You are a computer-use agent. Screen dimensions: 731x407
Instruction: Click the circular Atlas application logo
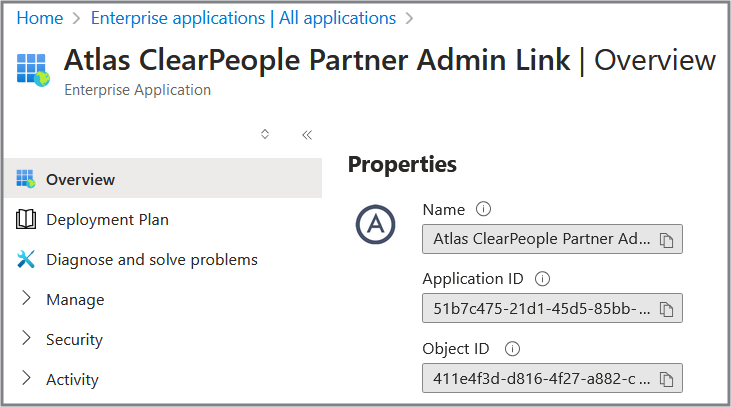coord(376,226)
